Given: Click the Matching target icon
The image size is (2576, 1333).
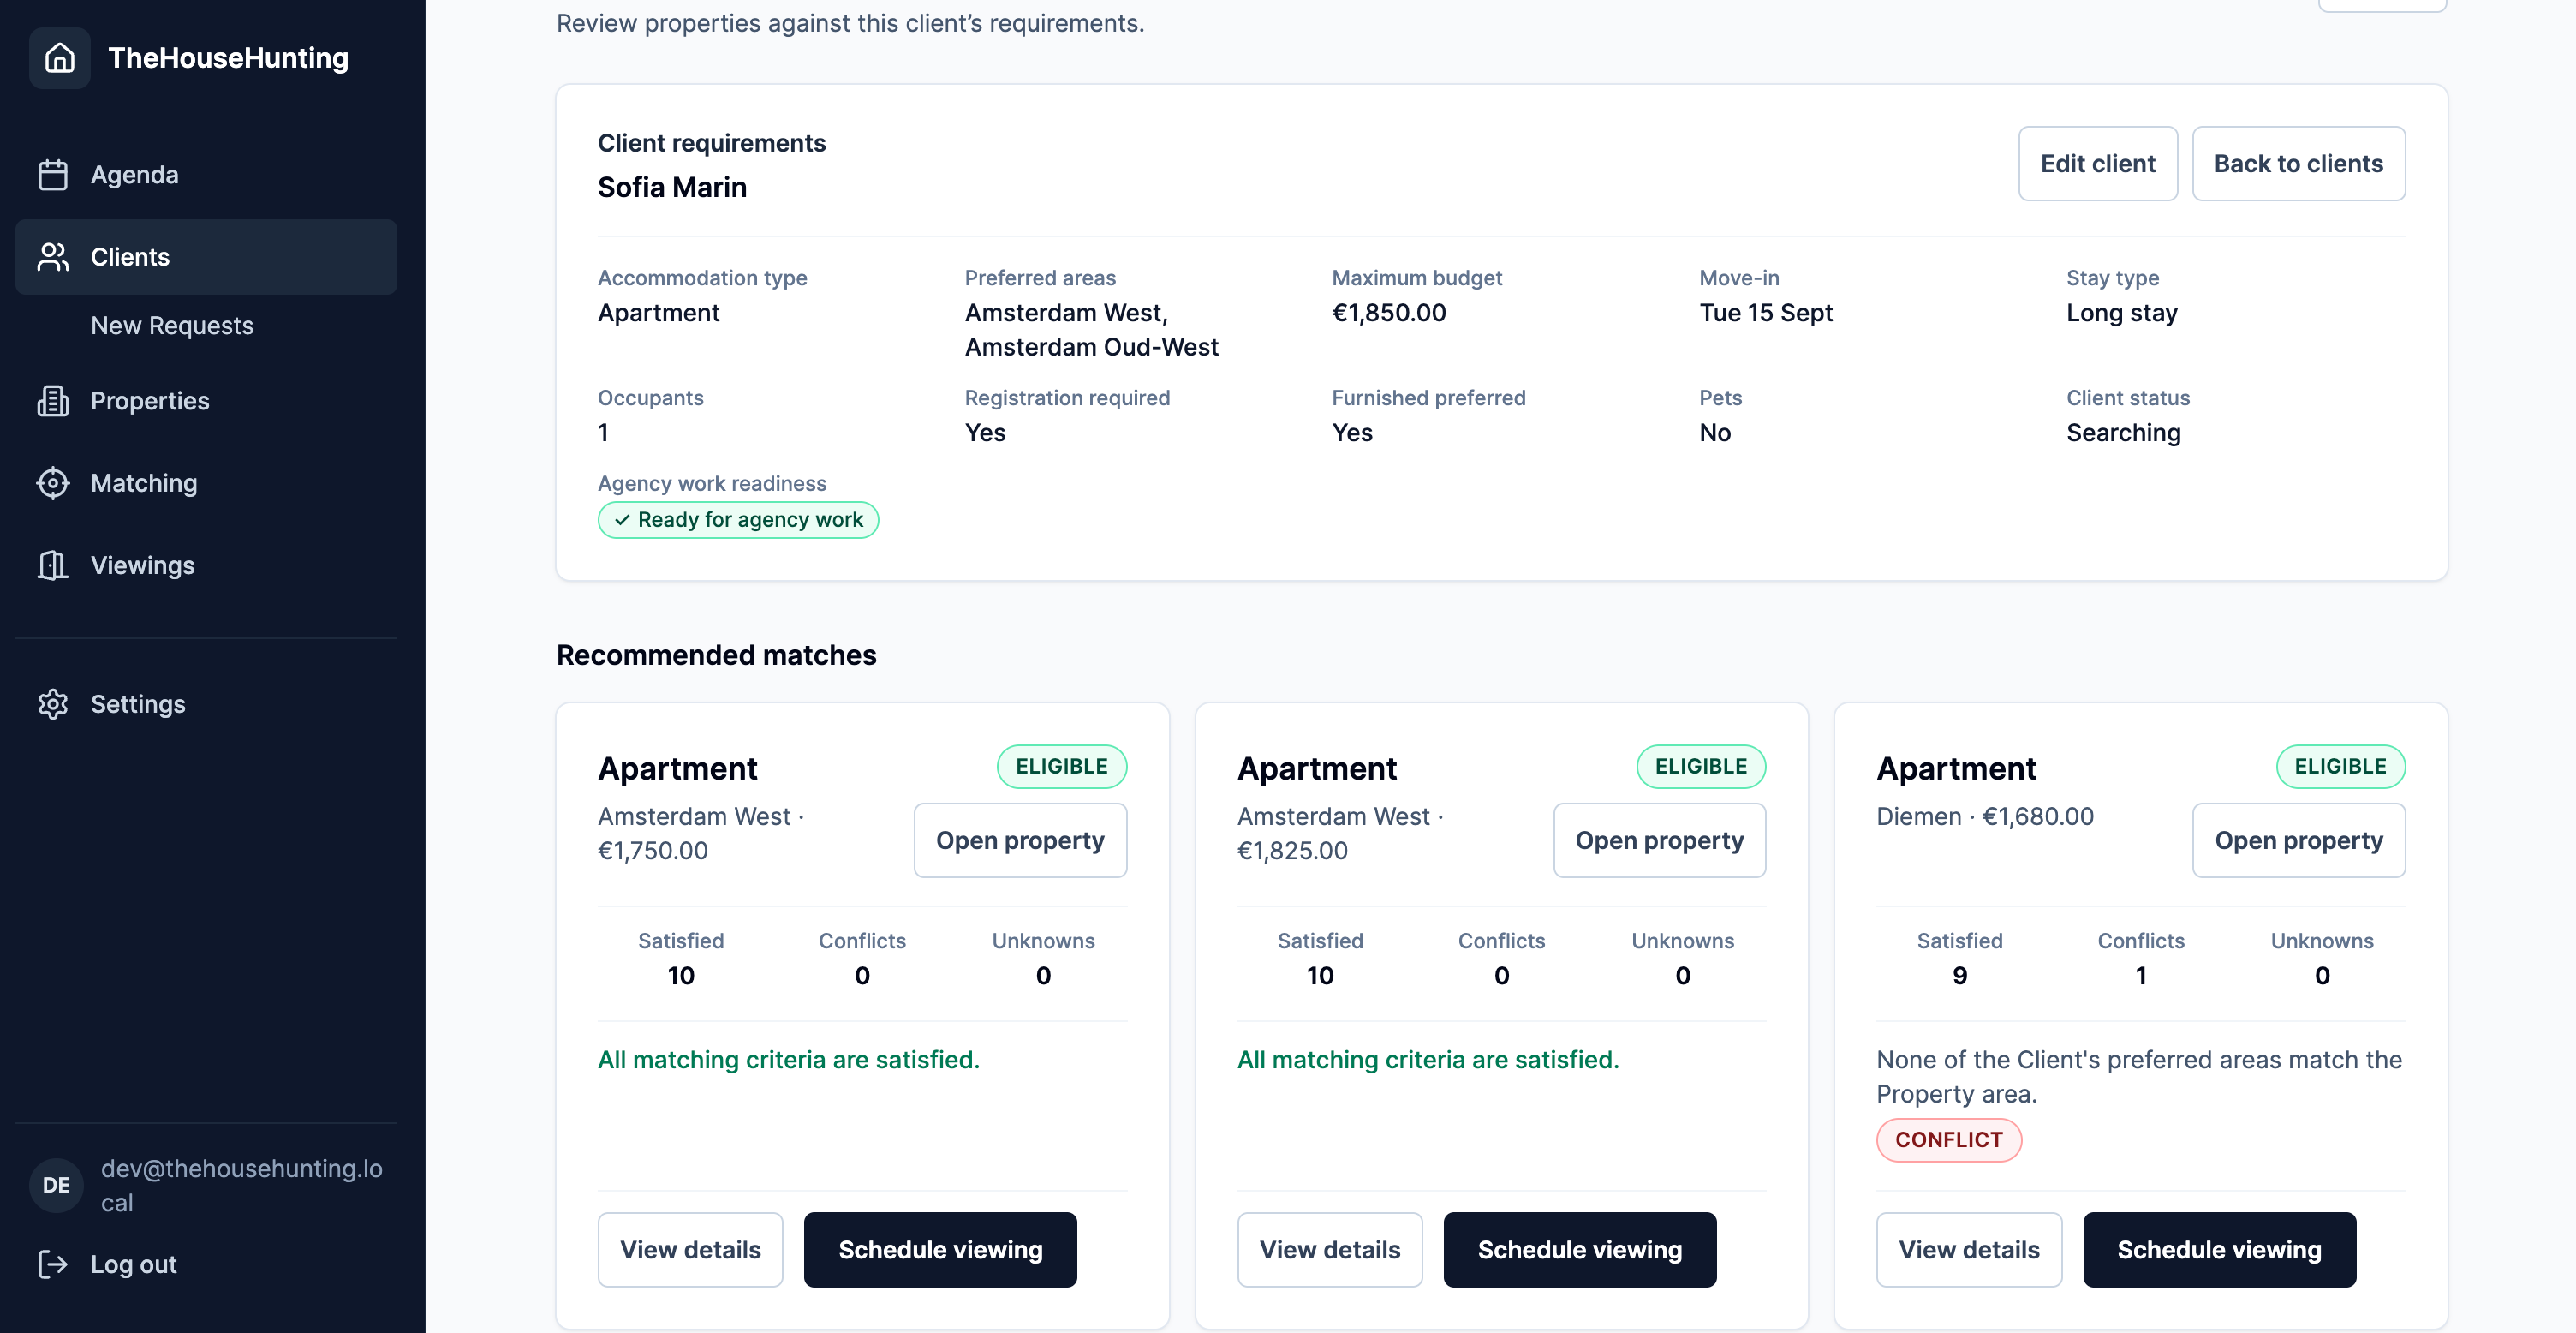Looking at the screenshot, I should pos(53,483).
